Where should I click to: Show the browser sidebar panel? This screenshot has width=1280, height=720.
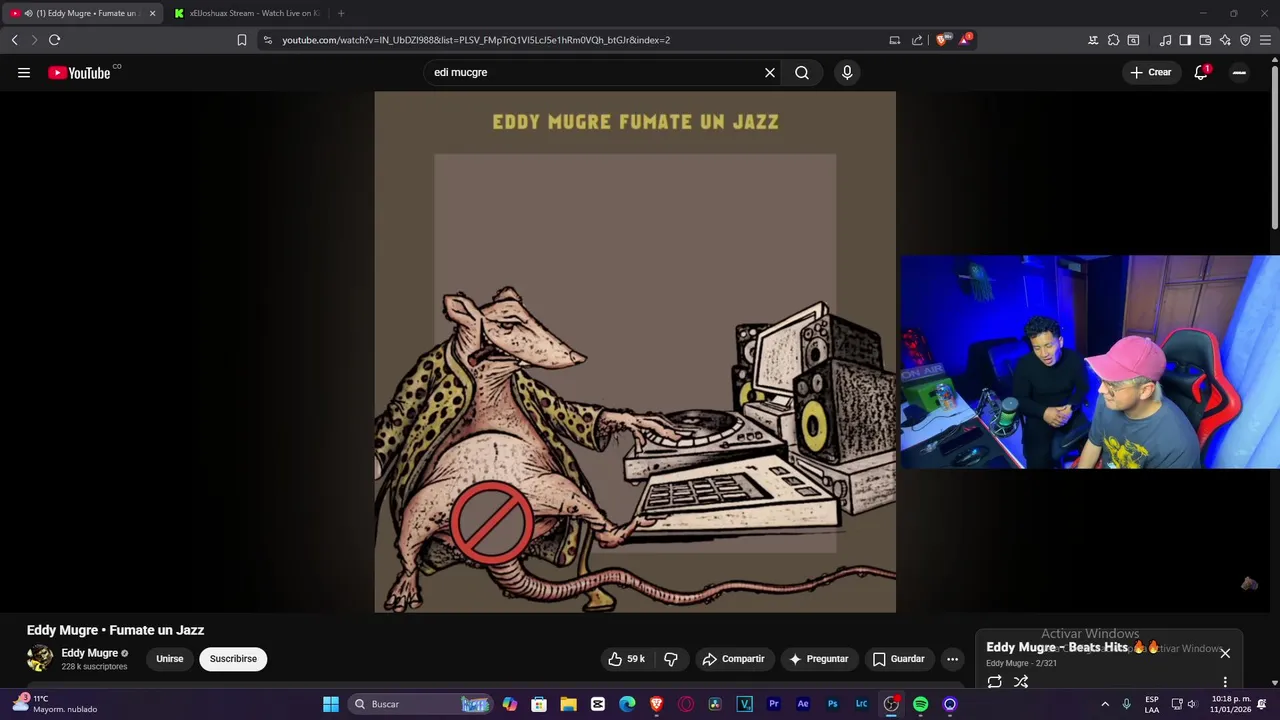pos(1185,40)
